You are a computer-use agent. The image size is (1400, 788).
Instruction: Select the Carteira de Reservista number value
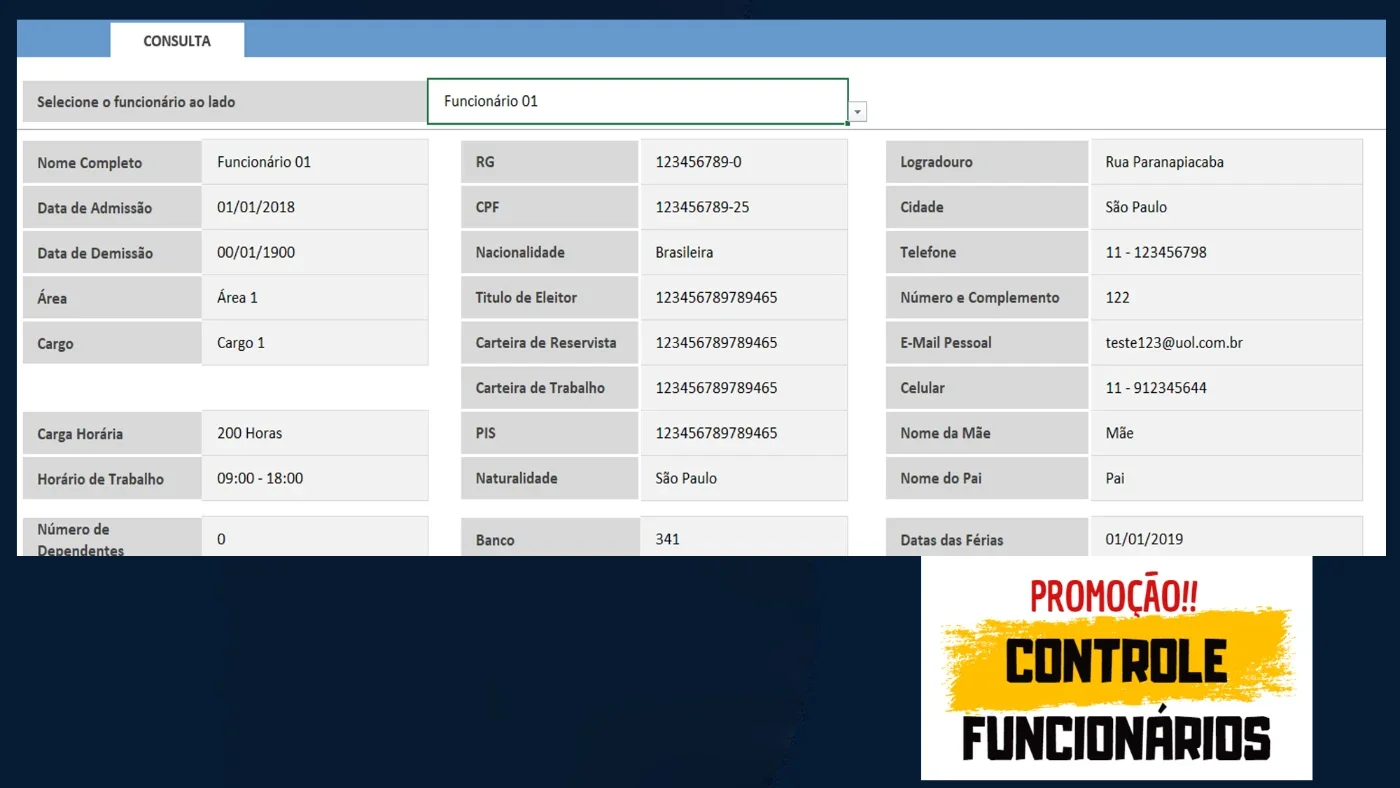[x=744, y=342]
